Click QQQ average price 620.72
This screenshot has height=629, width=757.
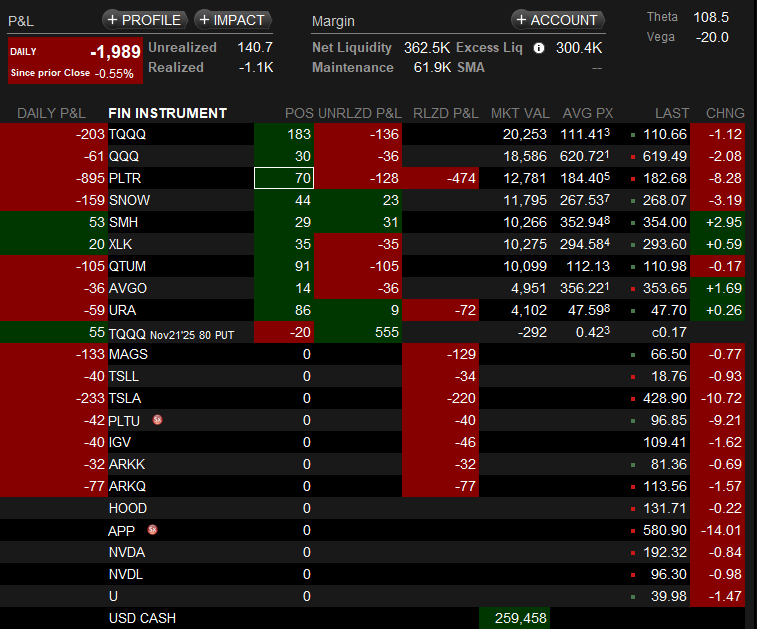(x=584, y=156)
